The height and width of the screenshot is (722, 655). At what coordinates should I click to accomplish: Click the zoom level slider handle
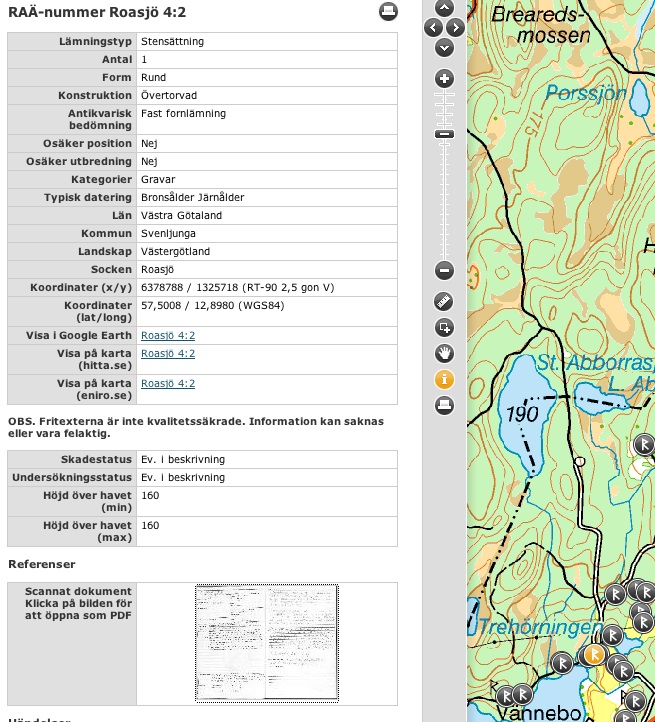pos(445,134)
